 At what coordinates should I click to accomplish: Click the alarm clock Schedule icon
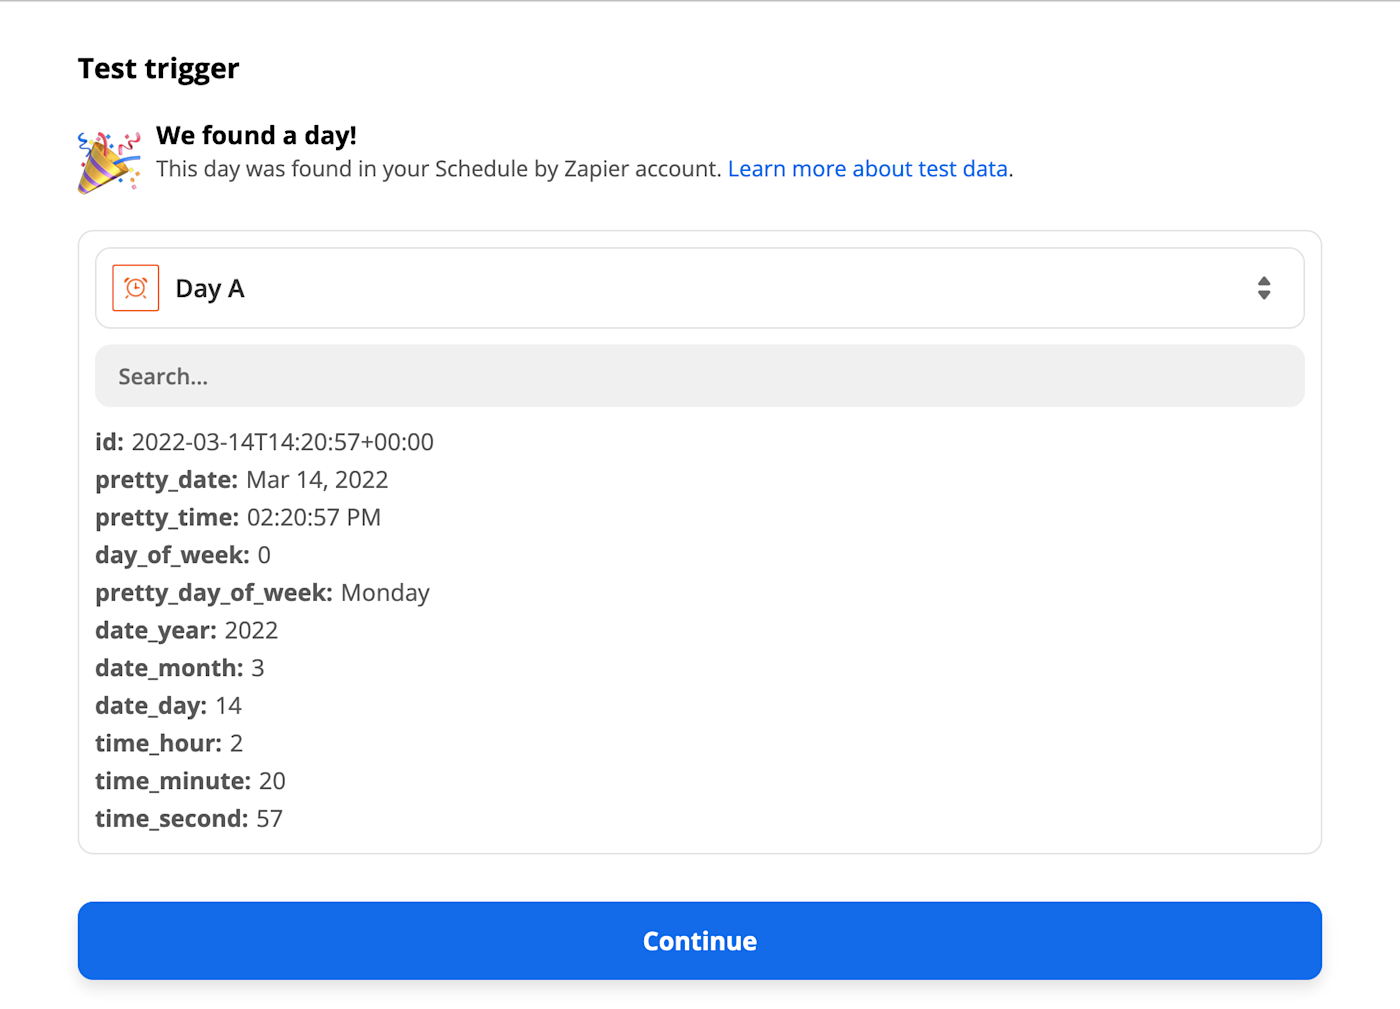[136, 288]
